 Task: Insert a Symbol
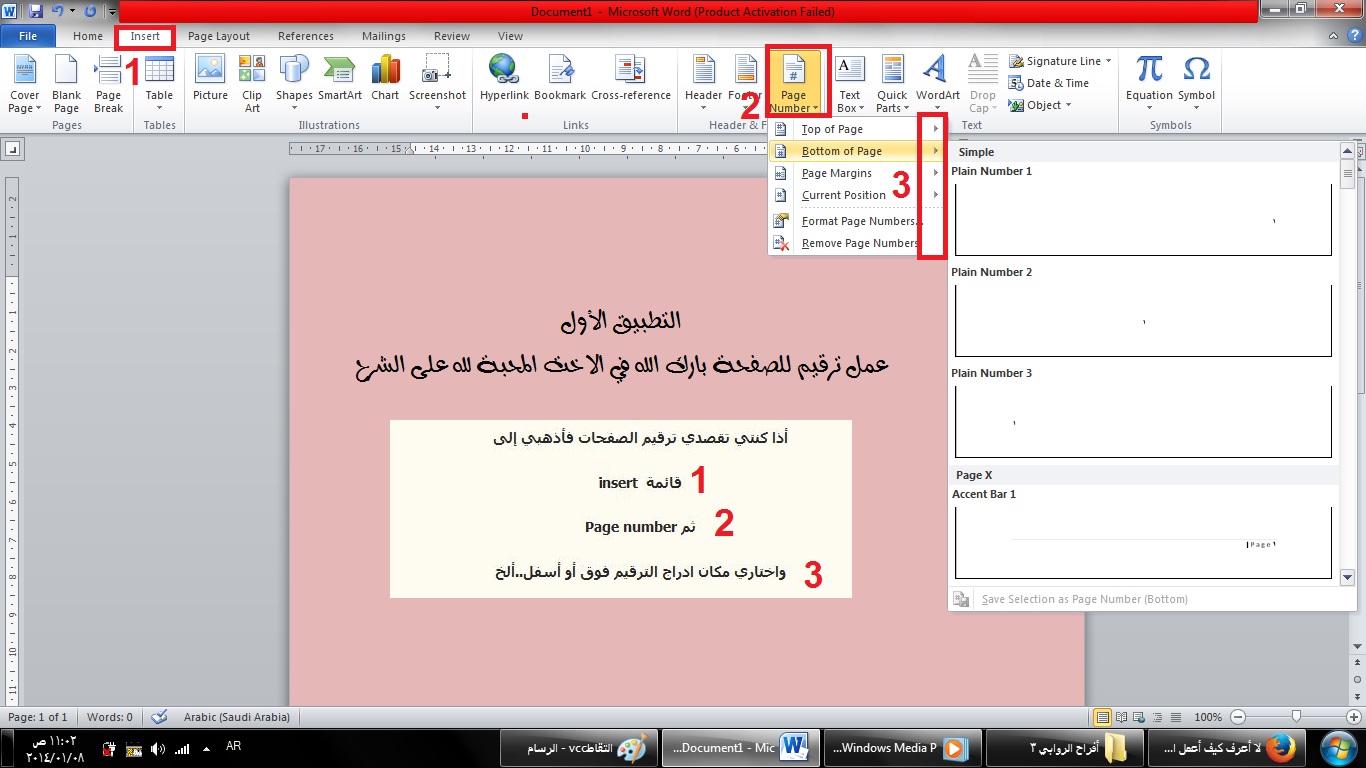point(1196,84)
